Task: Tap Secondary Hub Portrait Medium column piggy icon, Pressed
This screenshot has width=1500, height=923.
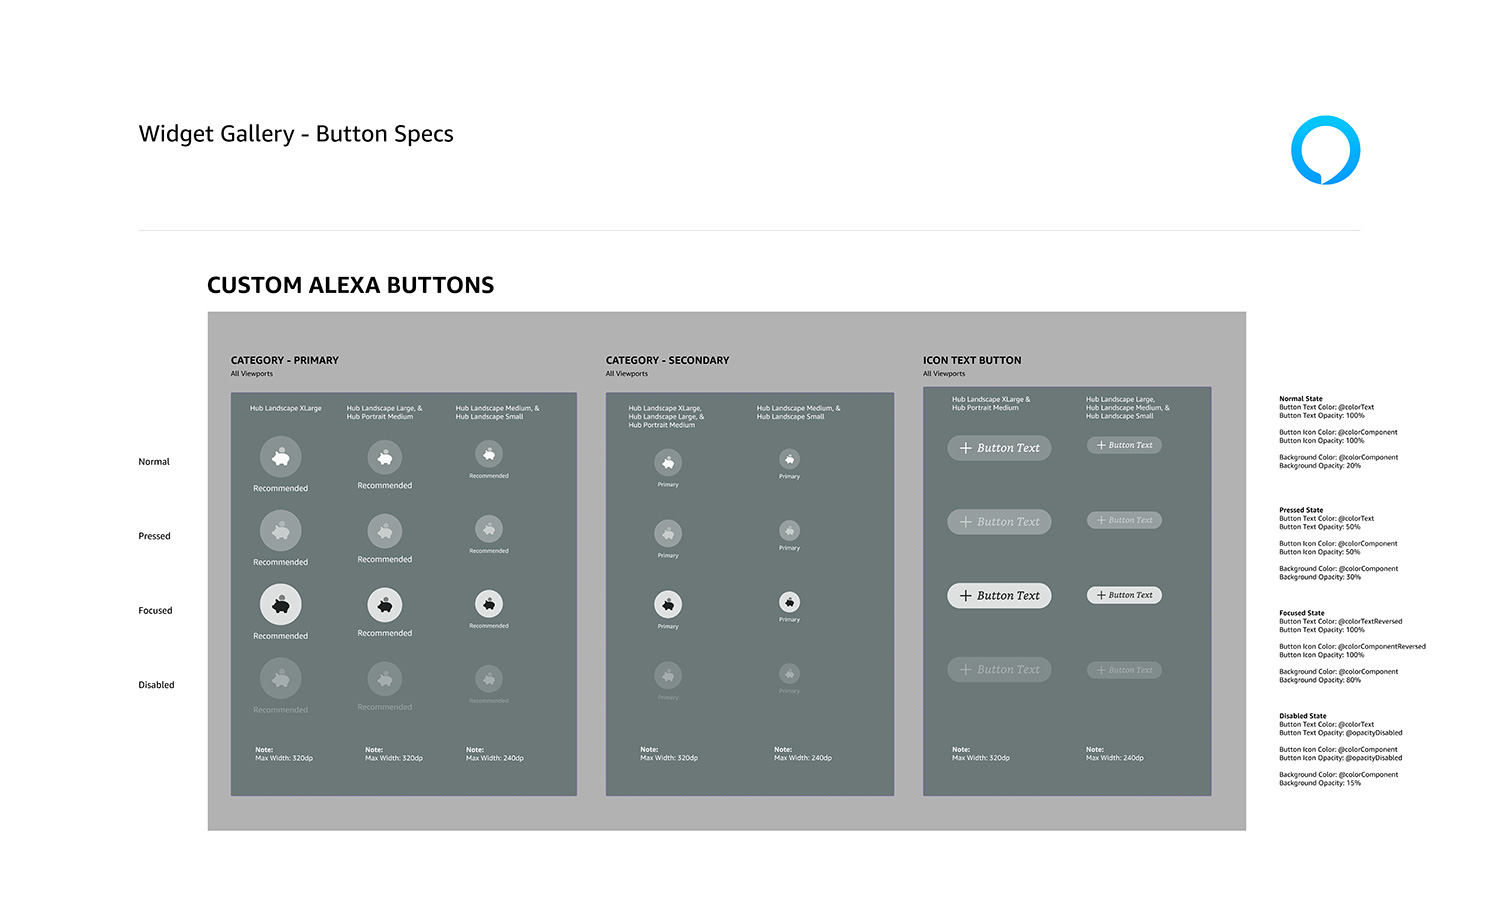Action: point(668,533)
